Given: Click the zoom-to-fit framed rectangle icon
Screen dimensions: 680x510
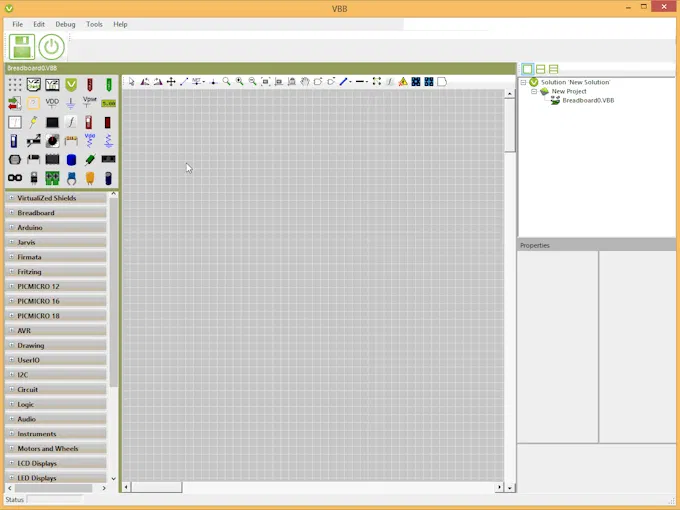Looking at the screenshot, I should click(265, 82).
